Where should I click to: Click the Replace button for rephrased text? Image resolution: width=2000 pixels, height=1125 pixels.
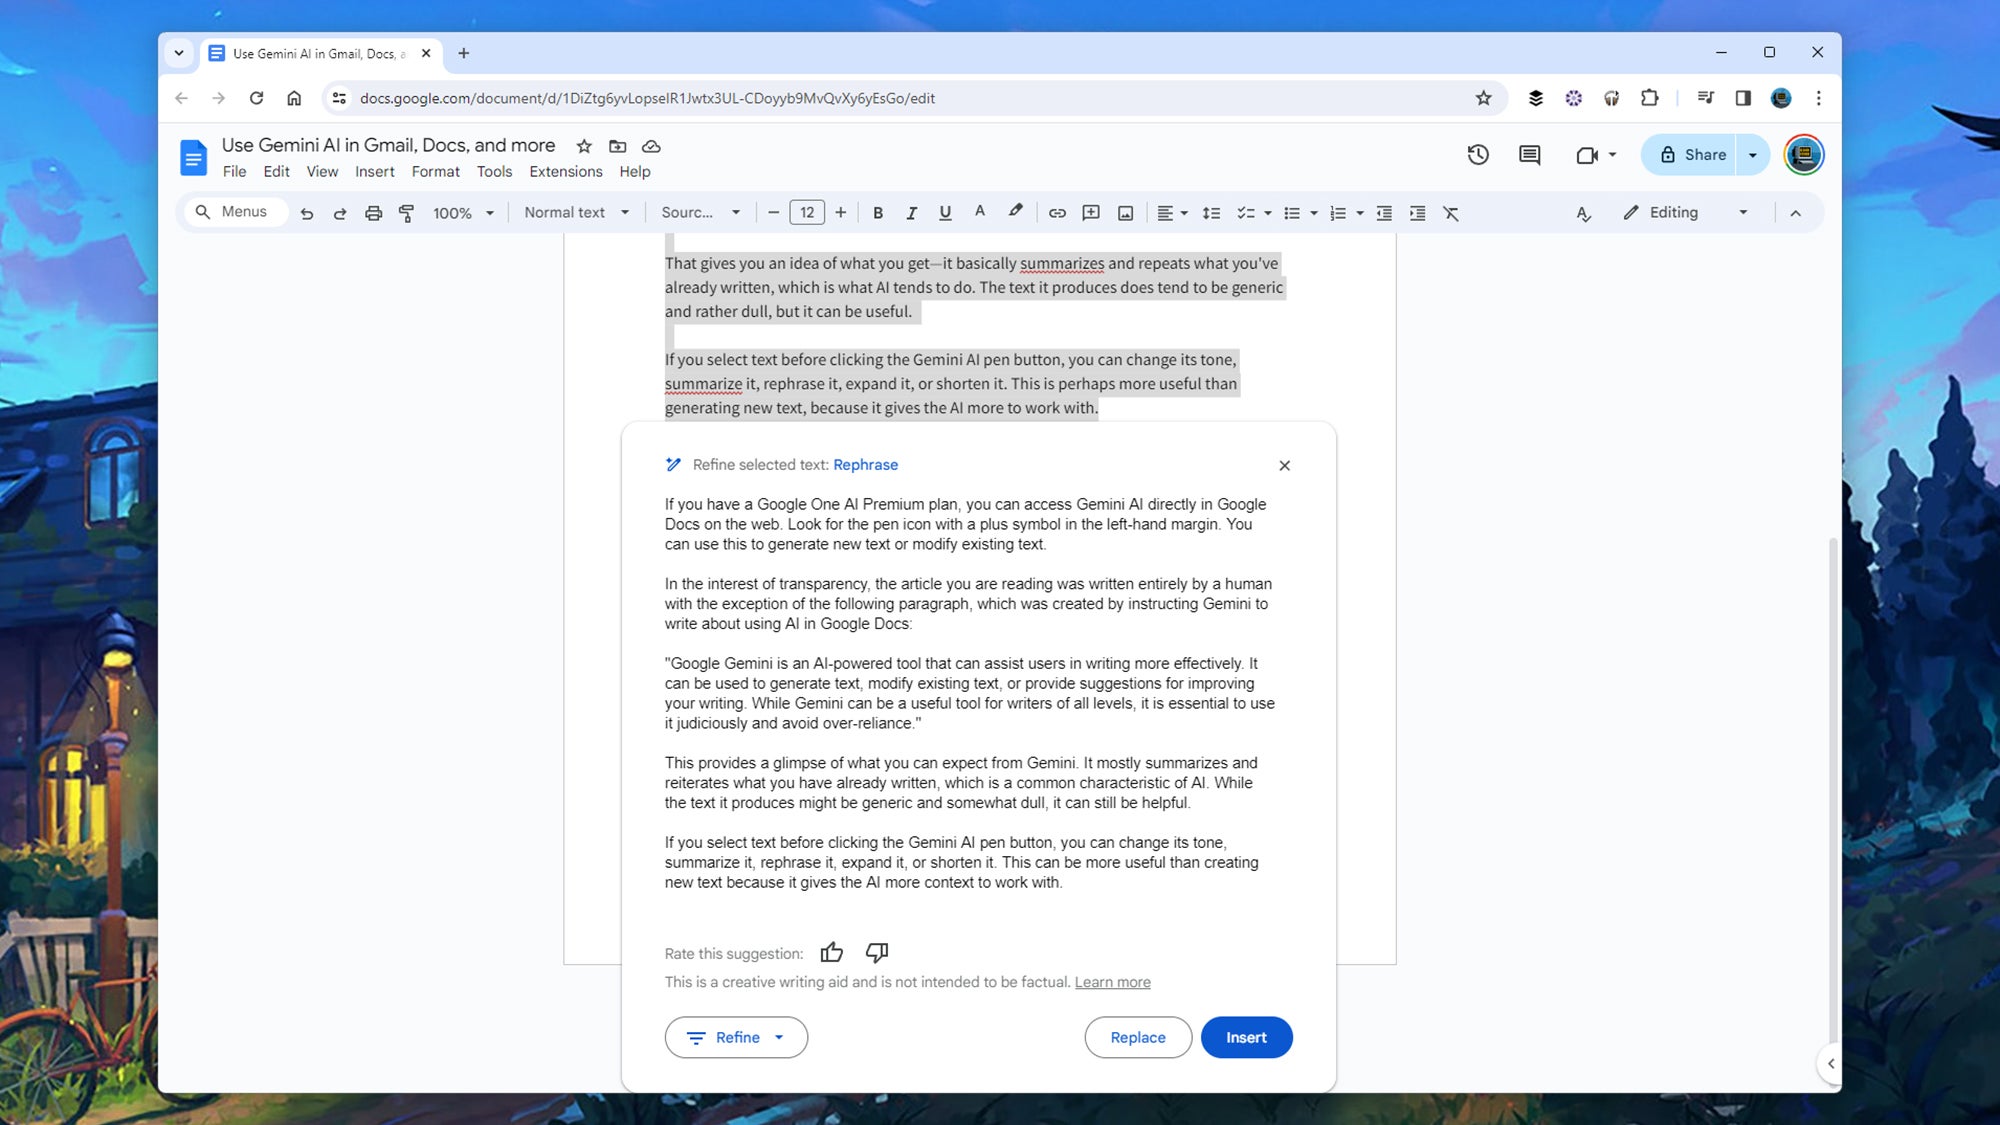tap(1136, 1036)
